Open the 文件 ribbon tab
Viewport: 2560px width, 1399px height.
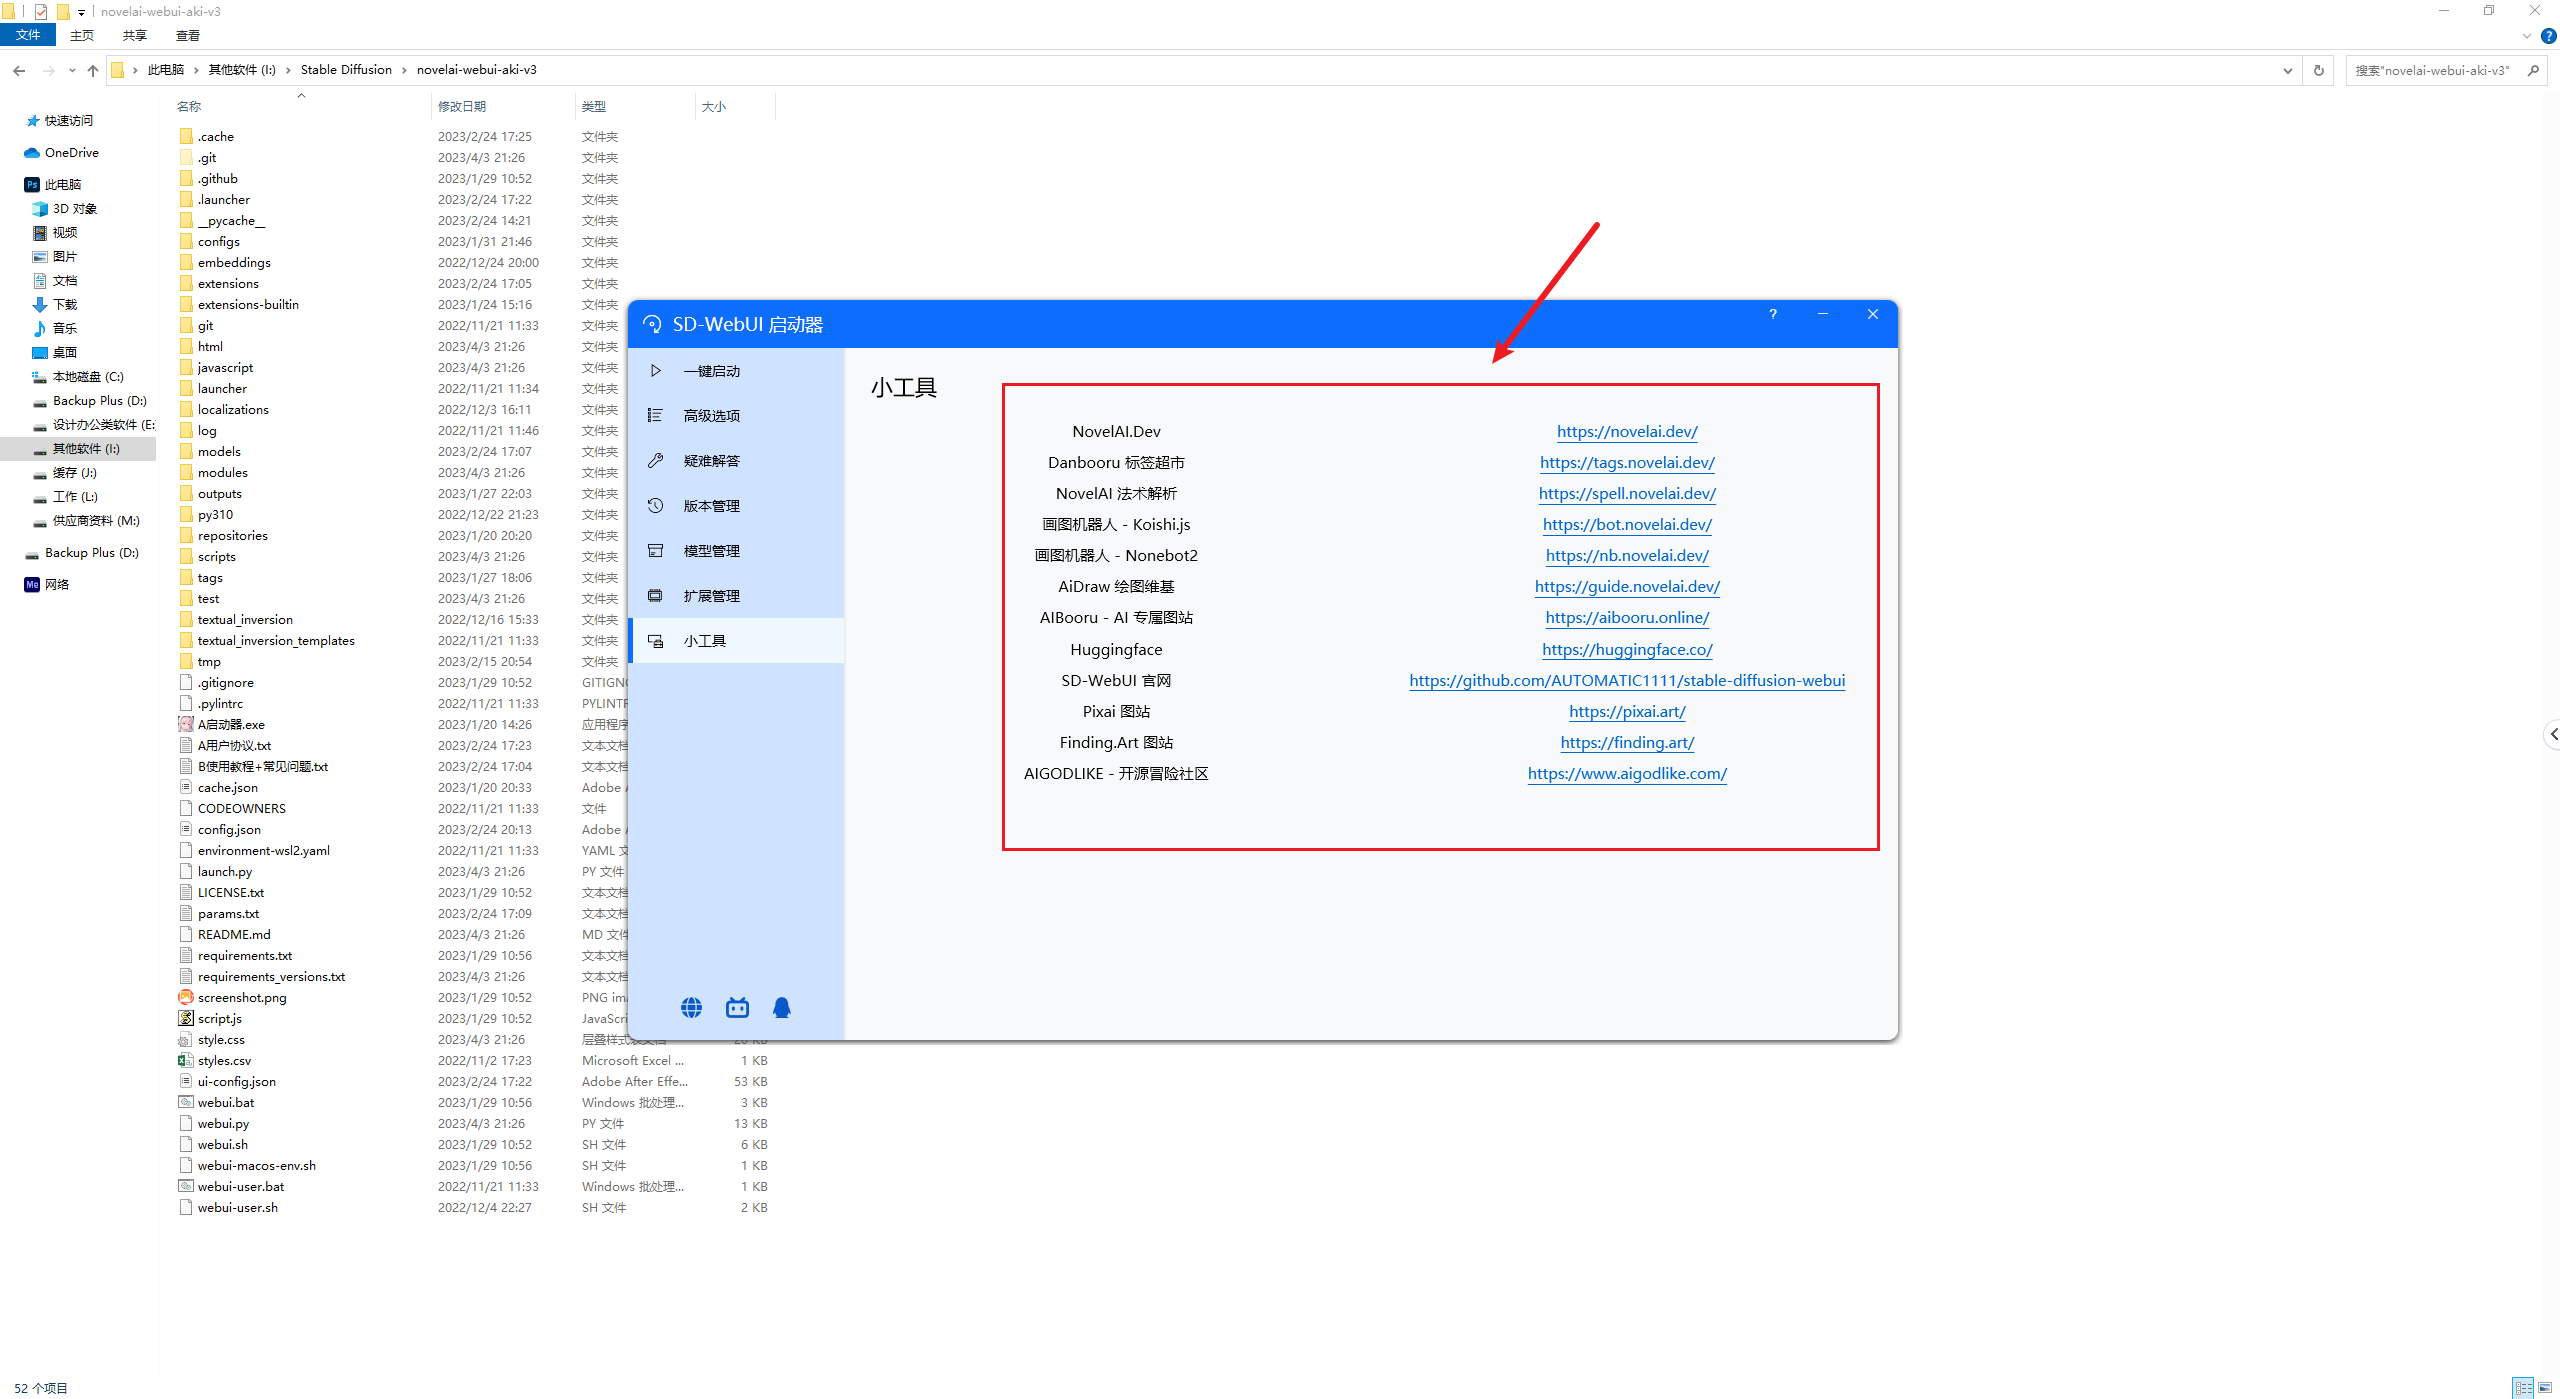pyautogui.click(x=28, y=35)
